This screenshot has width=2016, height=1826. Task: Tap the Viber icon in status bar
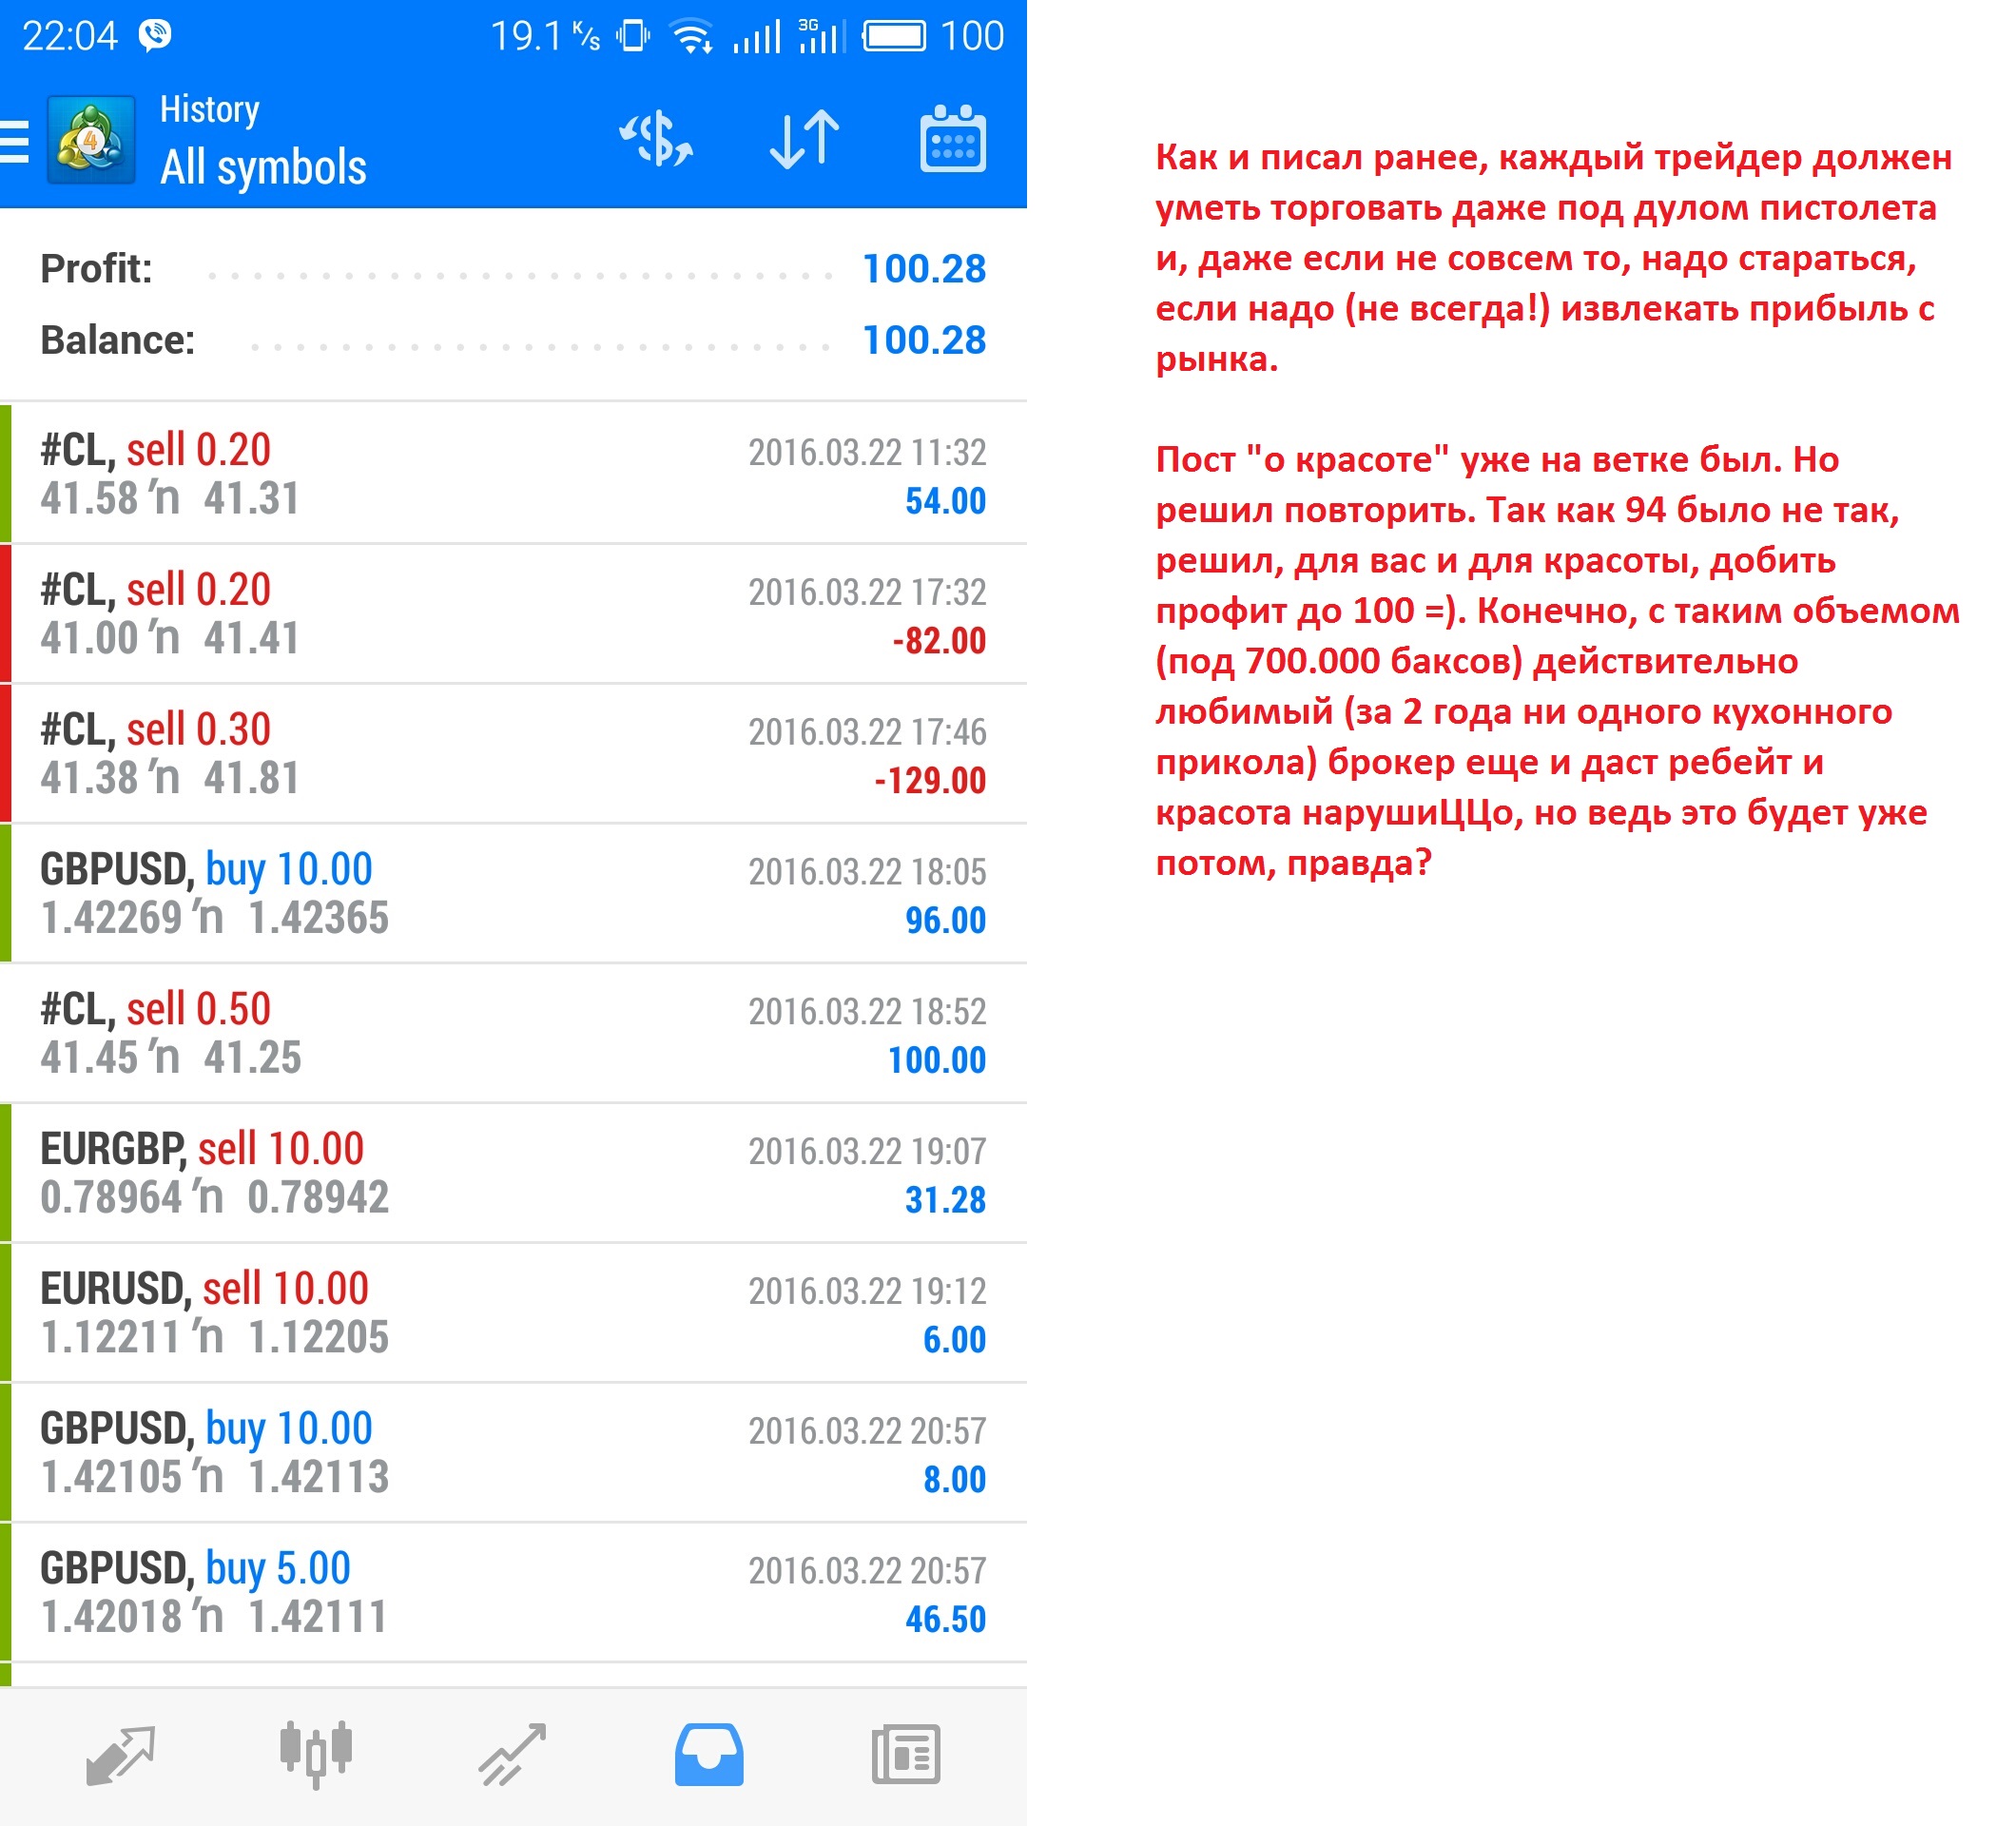155,36
